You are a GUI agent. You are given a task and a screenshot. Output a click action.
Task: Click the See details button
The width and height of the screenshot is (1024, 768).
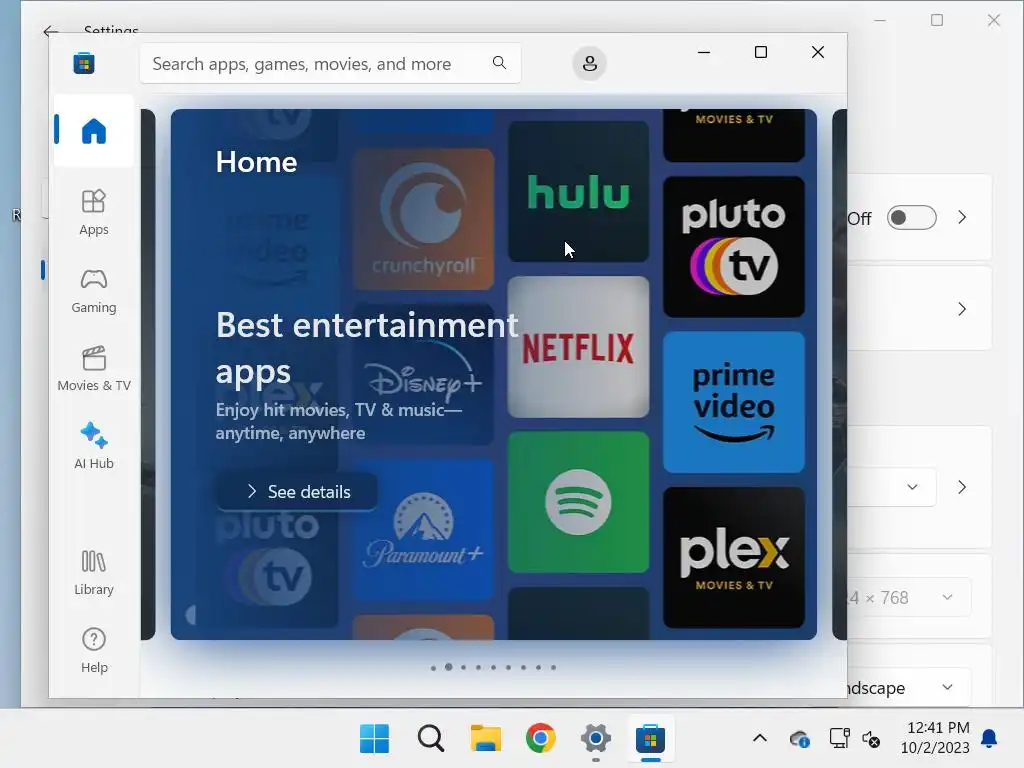click(x=297, y=492)
